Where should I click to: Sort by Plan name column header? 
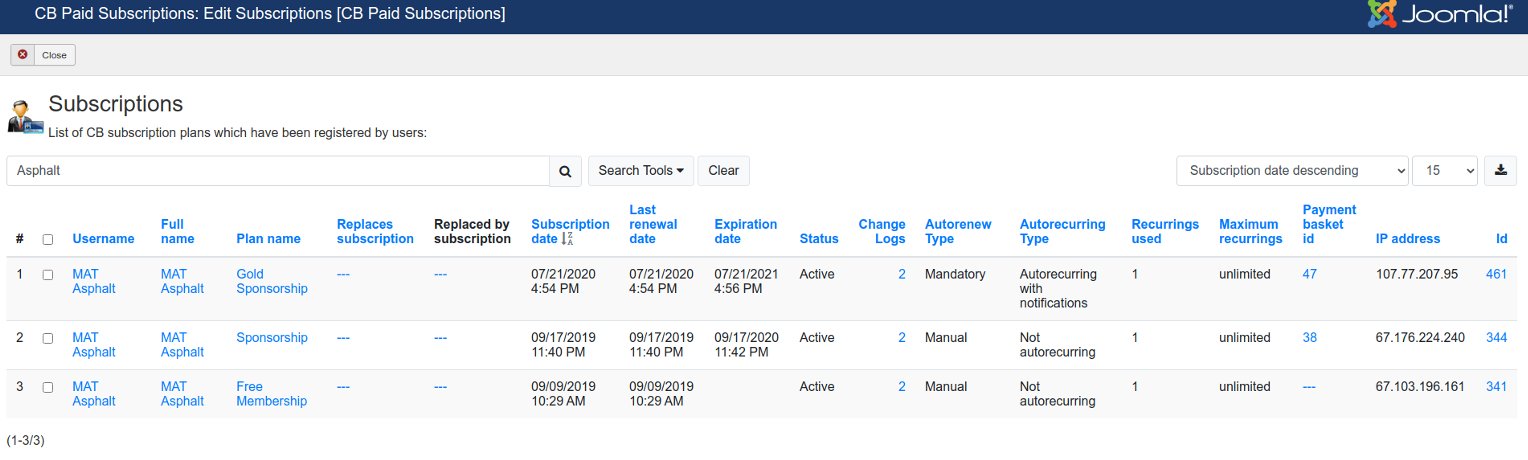pos(268,239)
